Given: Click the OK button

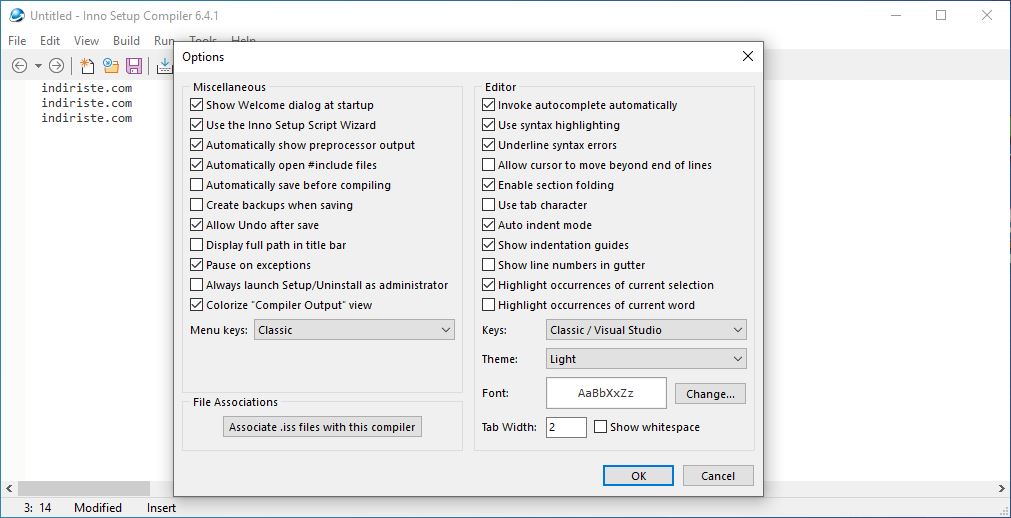Looking at the screenshot, I should (638, 476).
